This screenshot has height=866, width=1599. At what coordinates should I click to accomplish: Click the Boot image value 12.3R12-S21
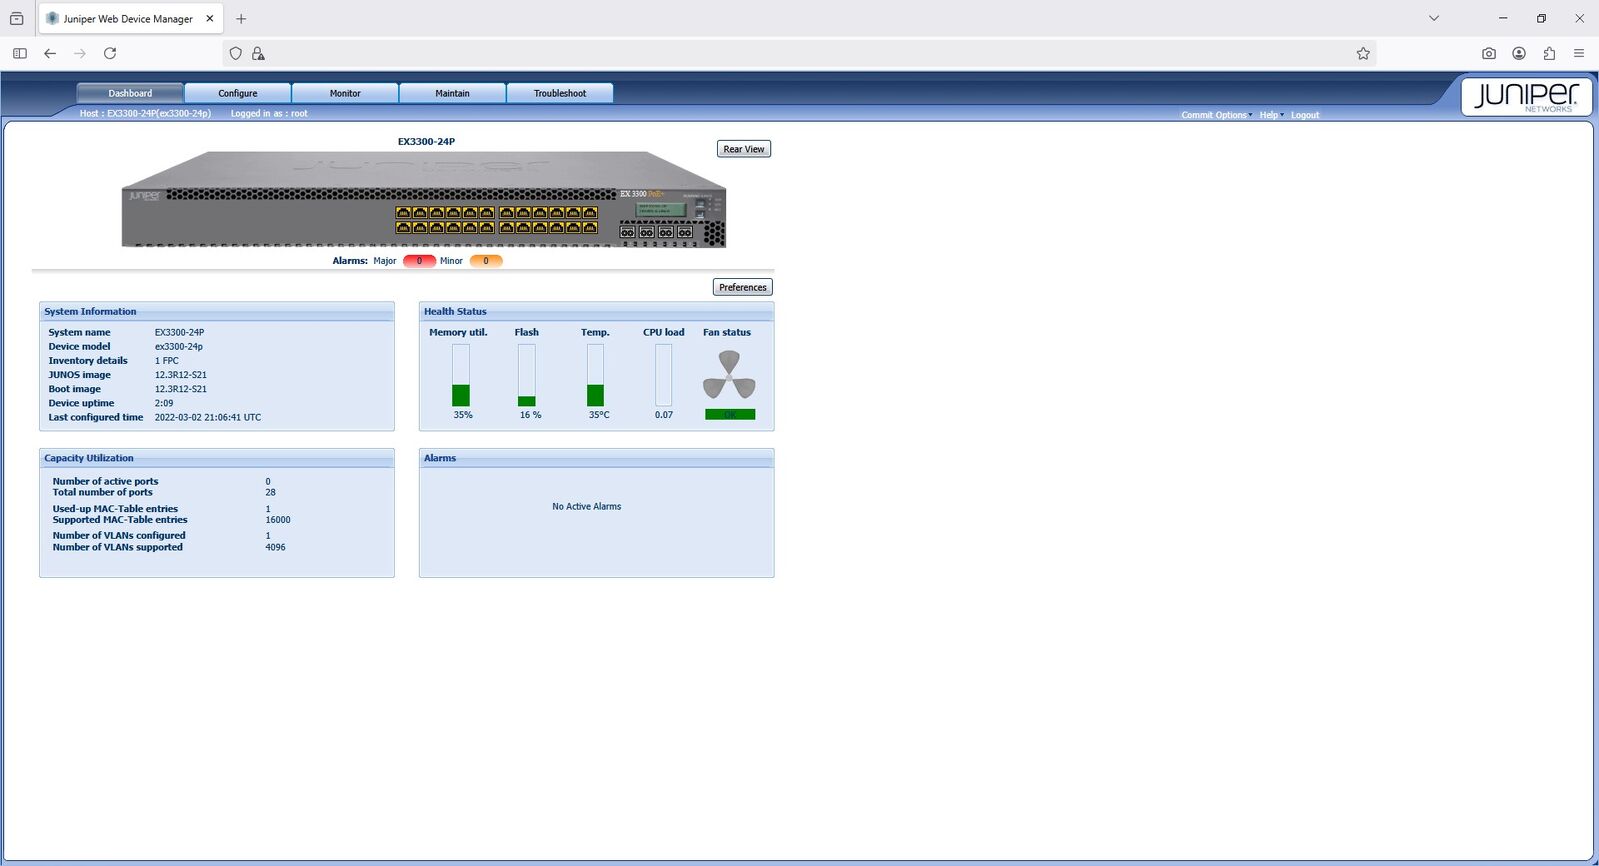(x=181, y=389)
